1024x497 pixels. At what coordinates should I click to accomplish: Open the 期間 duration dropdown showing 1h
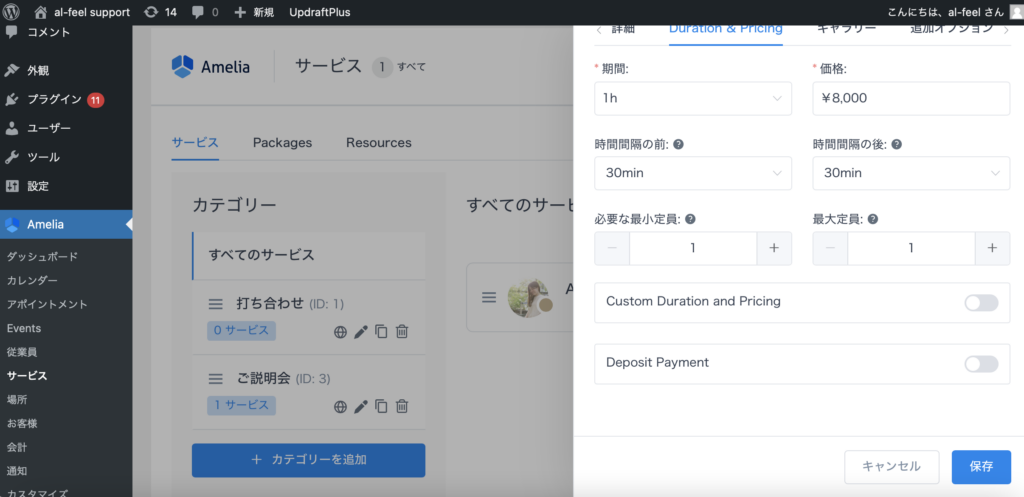692,98
